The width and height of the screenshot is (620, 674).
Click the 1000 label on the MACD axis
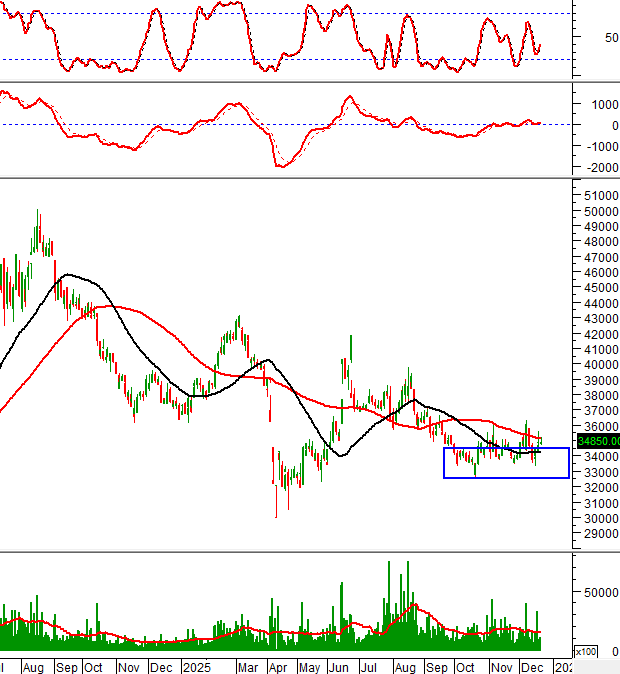[x=602, y=104]
